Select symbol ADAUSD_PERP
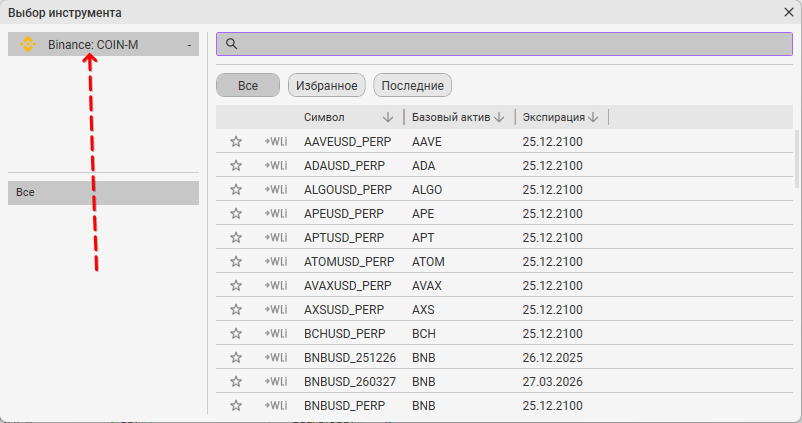 click(344, 166)
